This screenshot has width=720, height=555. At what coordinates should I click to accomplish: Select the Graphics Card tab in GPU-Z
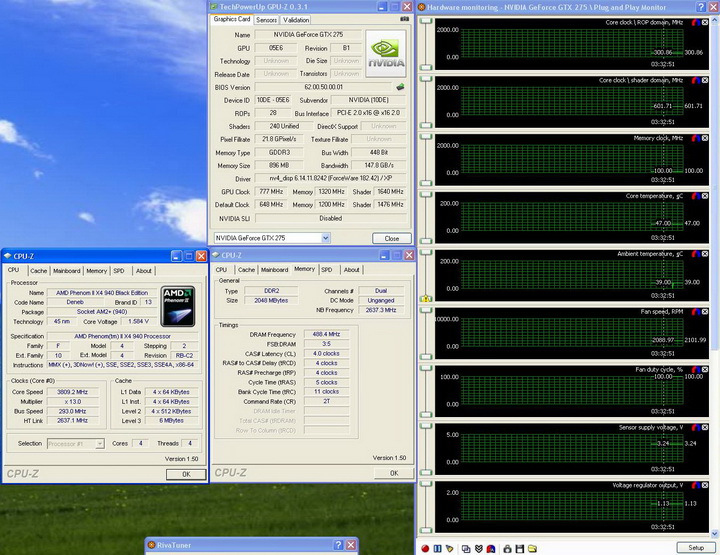[x=232, y=19]
